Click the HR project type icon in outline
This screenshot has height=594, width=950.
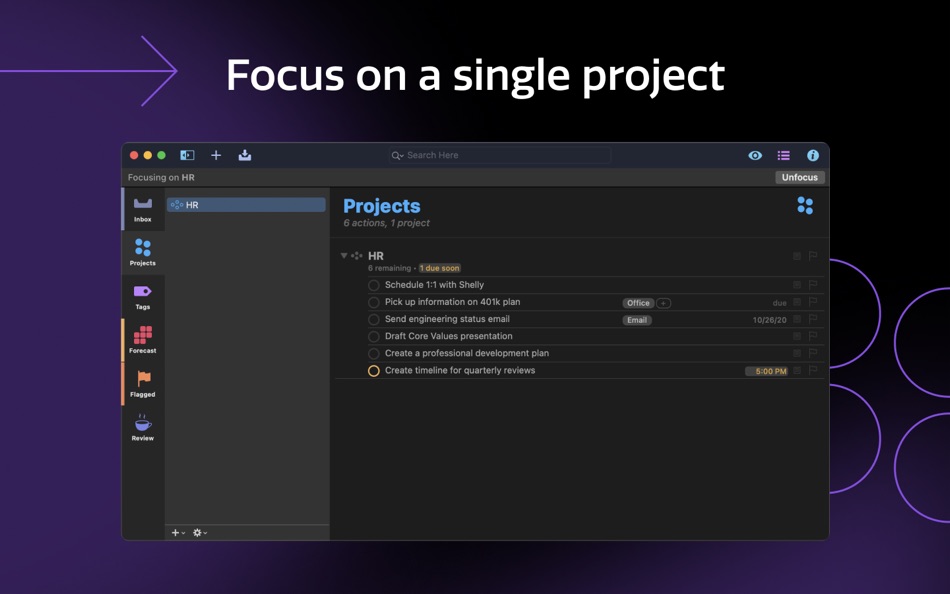(357, 255)
